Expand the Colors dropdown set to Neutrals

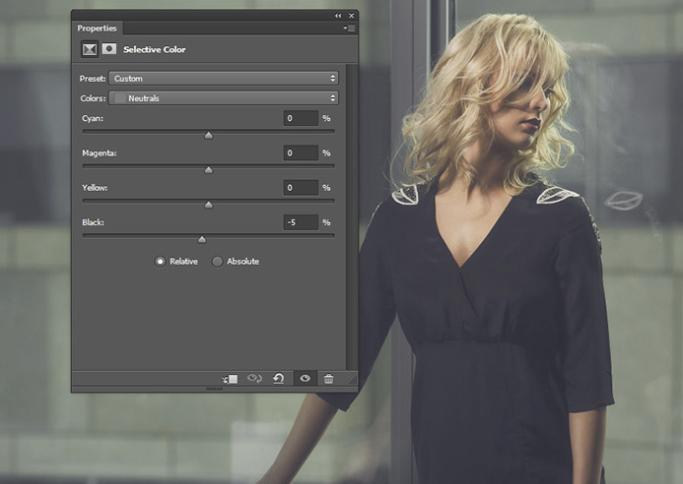[223, 98]
